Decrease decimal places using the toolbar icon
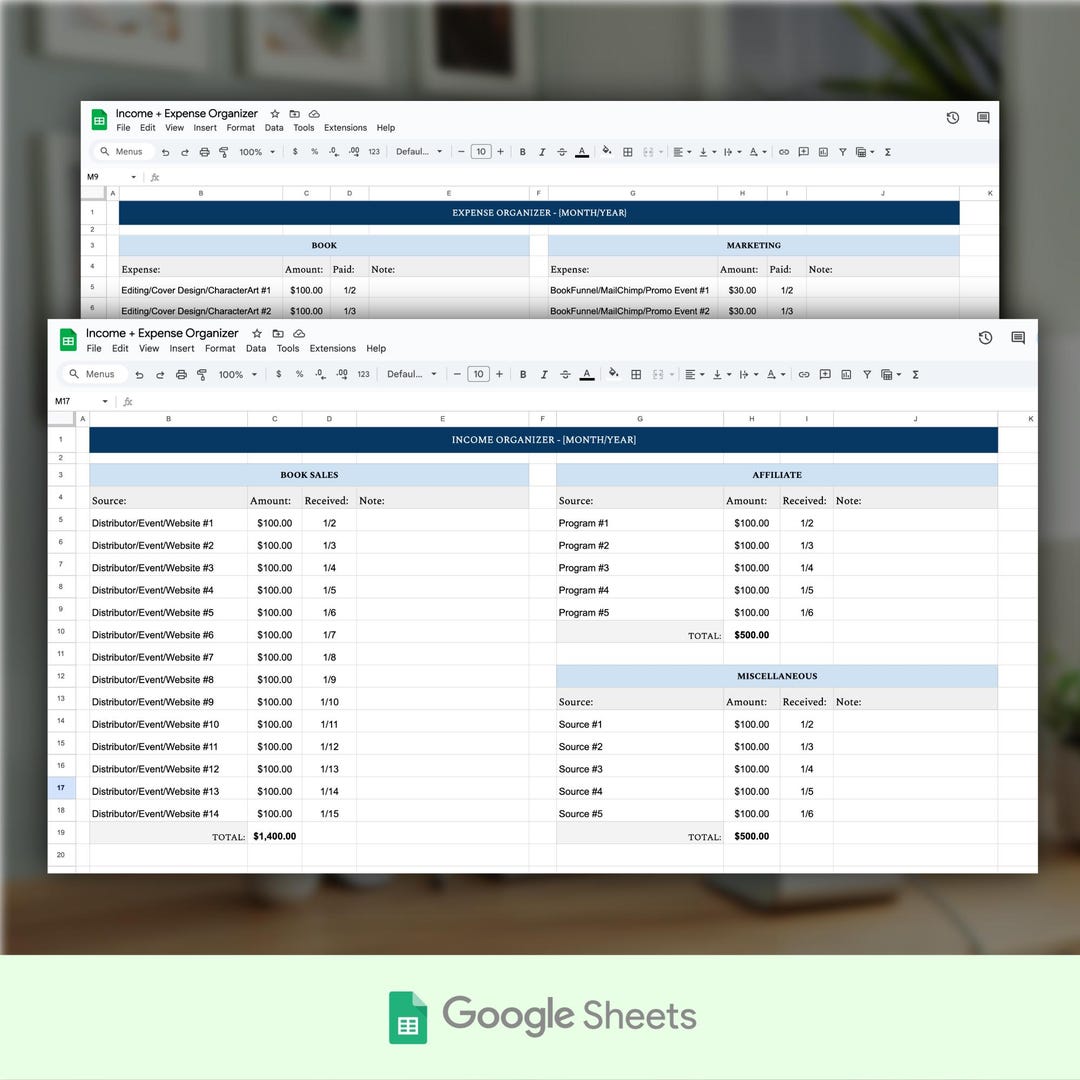Screen dimensions: 1080x1080 (320, 374)
